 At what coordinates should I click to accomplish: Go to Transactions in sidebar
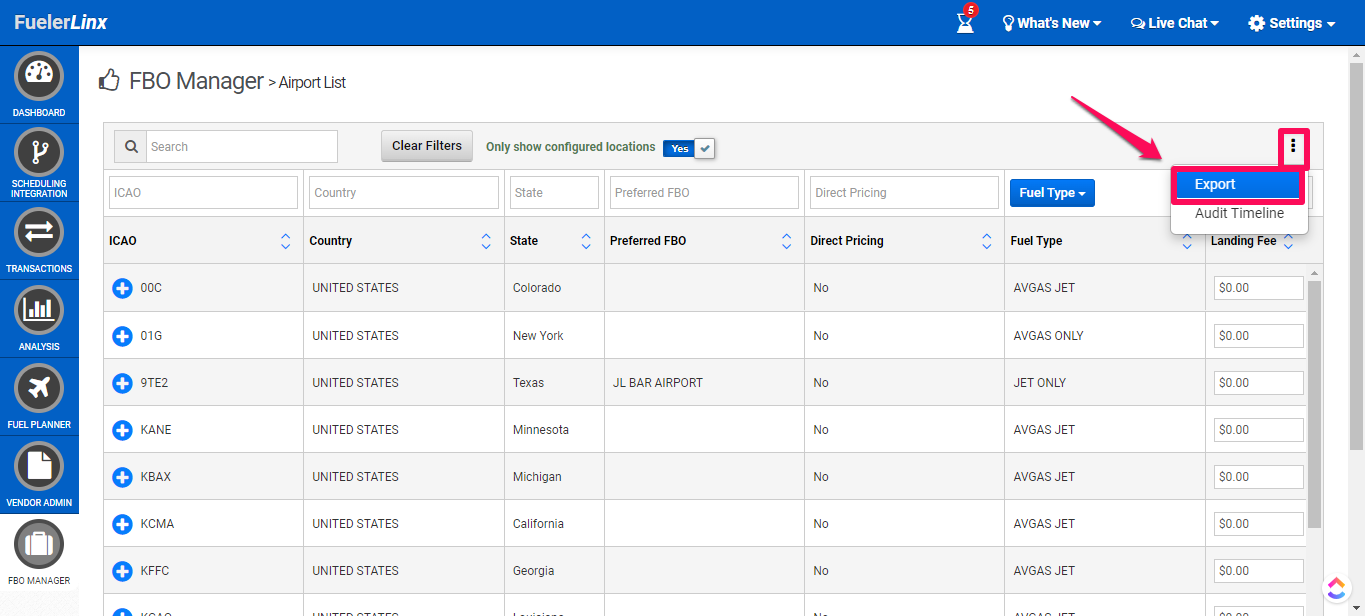tap(39, 232)
